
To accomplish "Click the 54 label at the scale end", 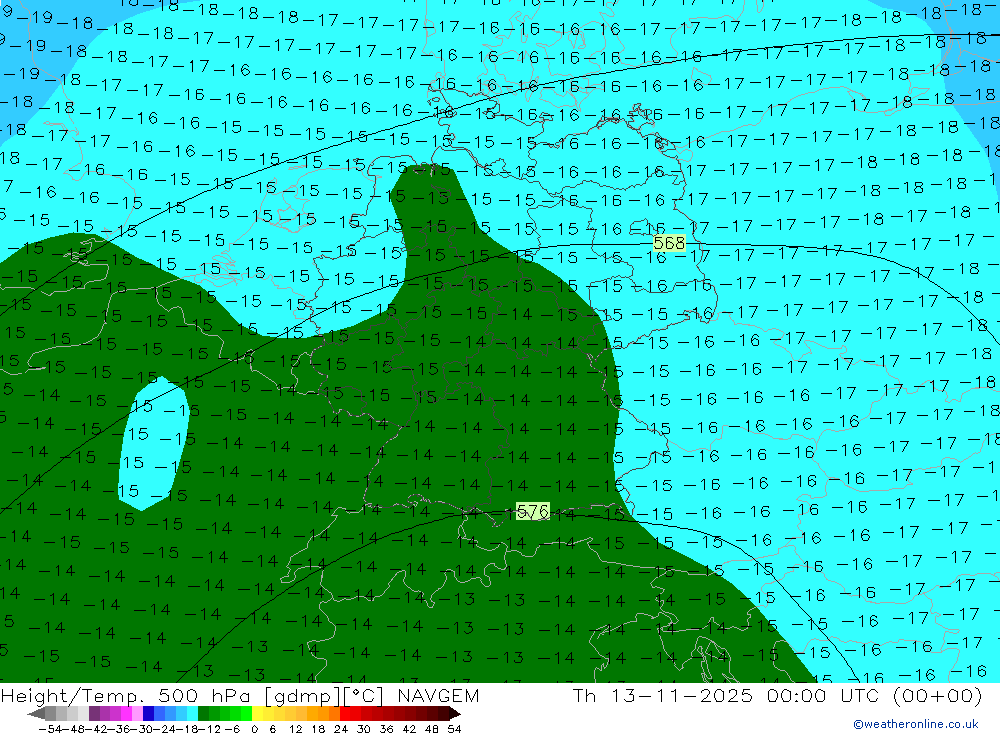I will 454,729.
